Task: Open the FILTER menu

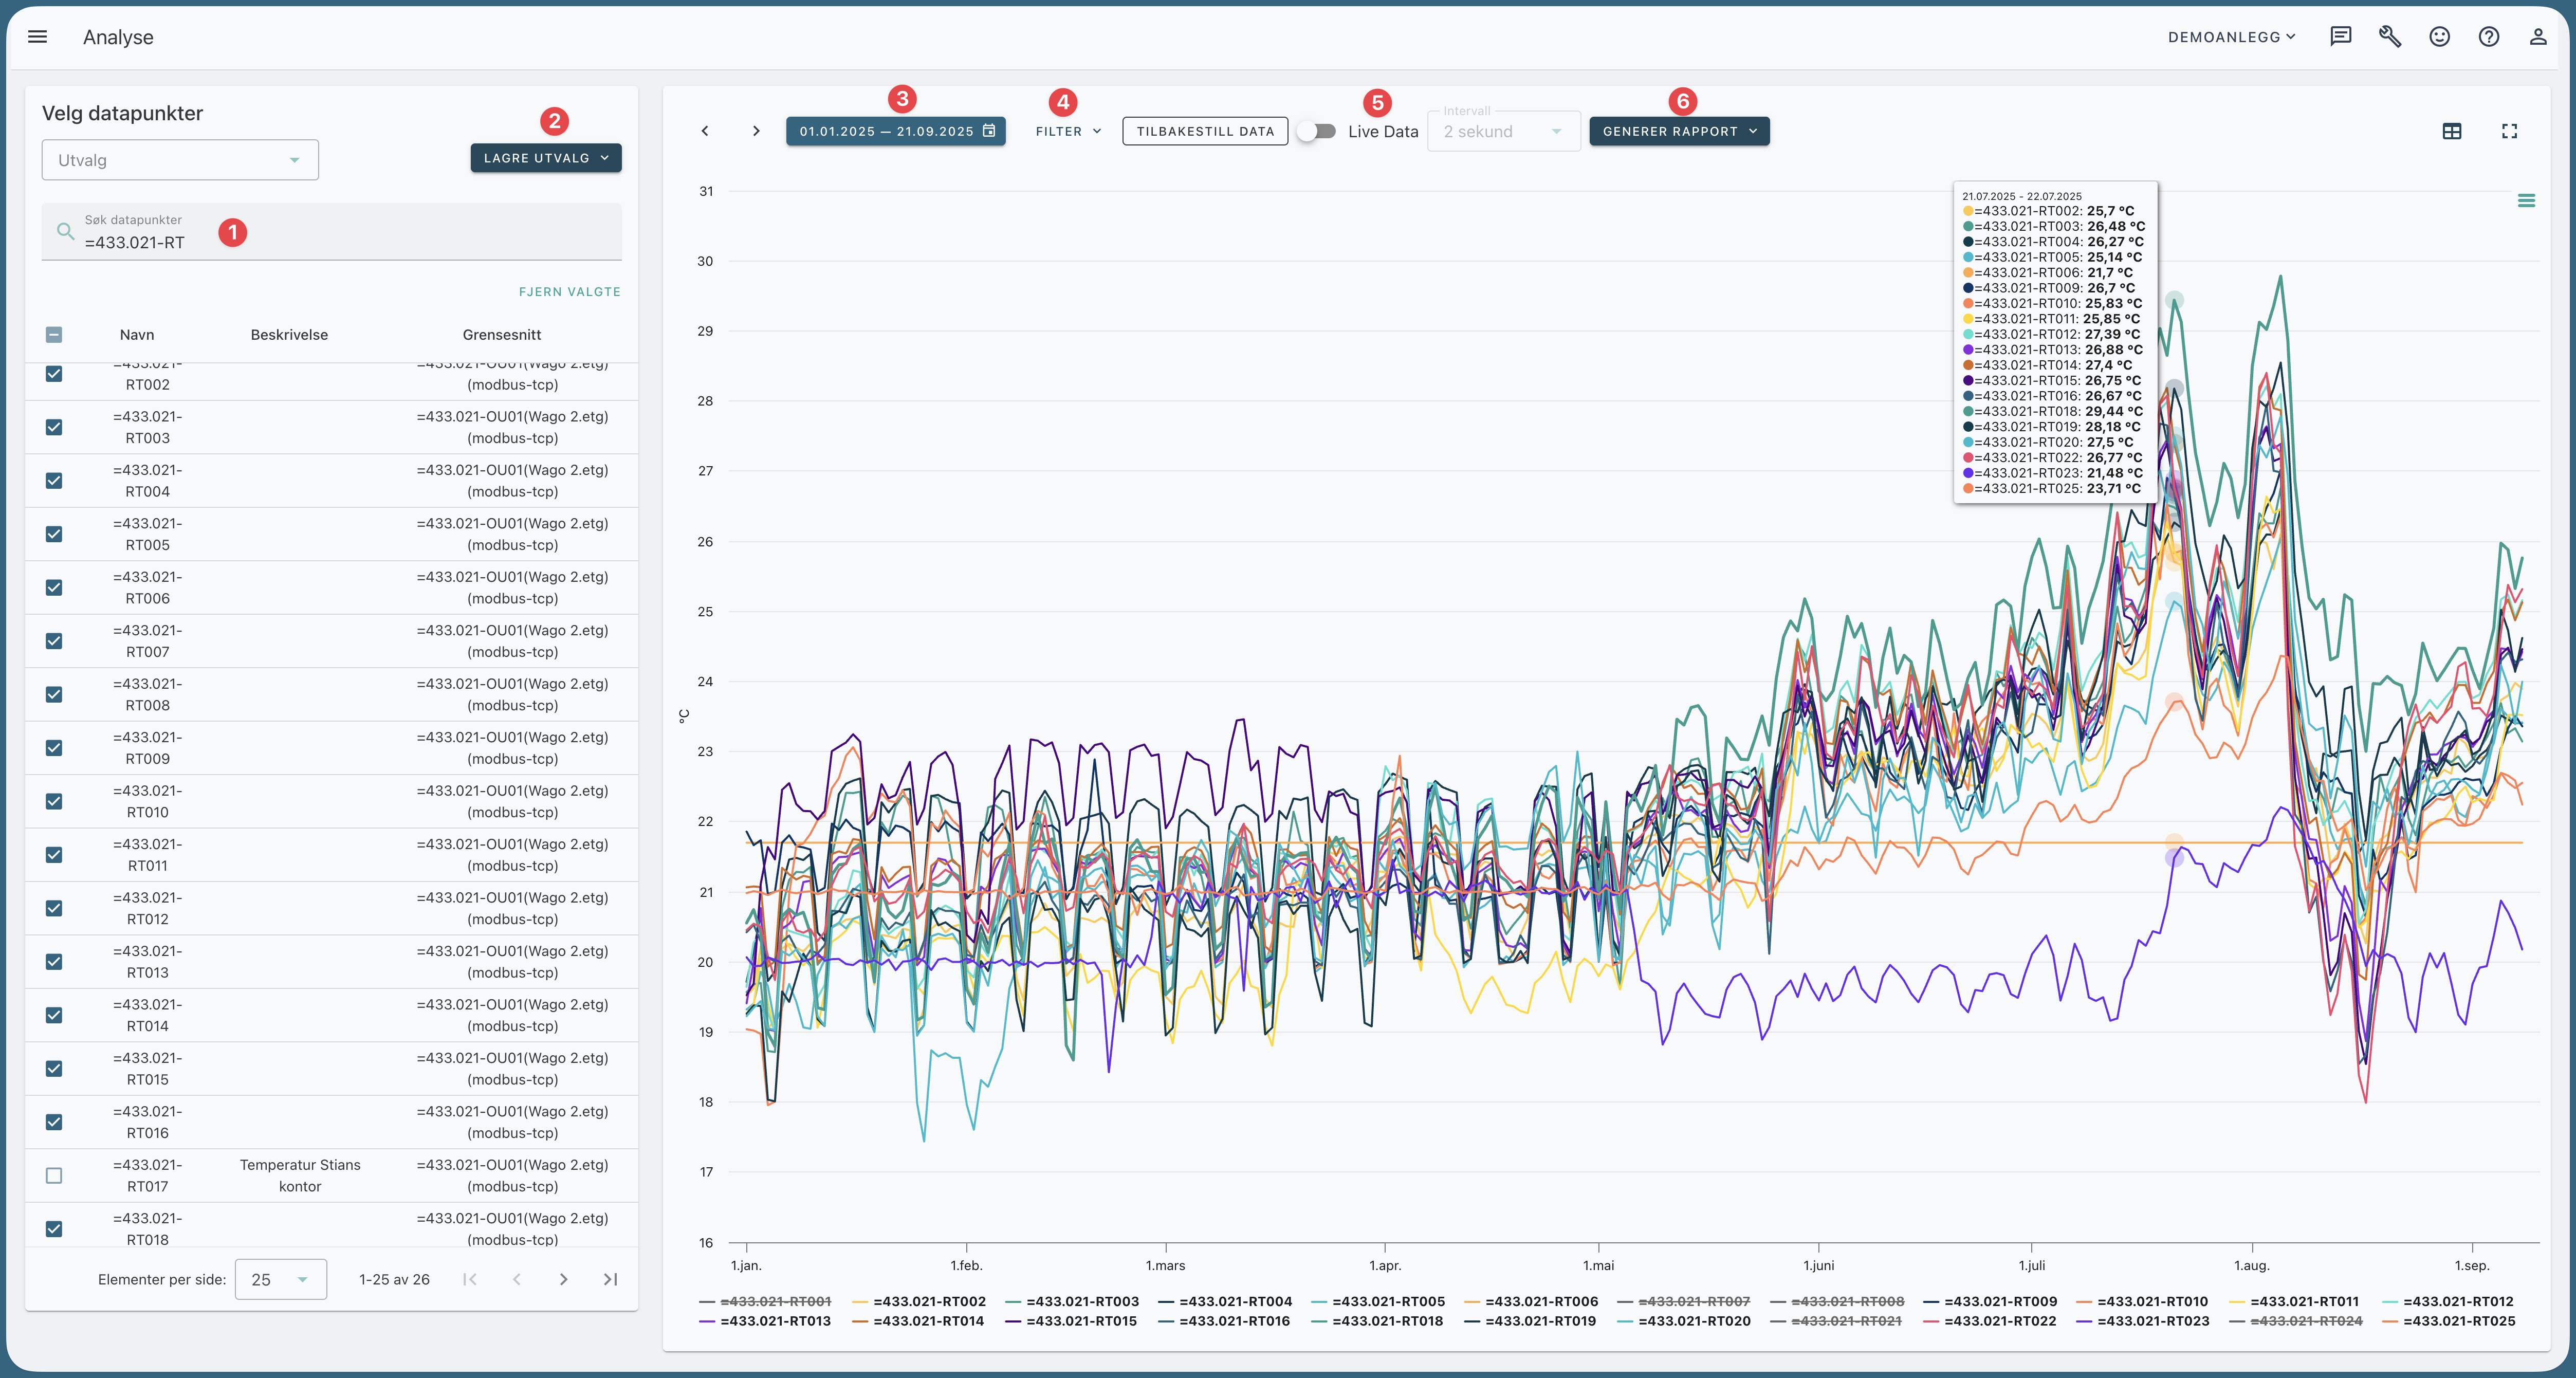Action: pyautogui.click(x=1068, y=131)
